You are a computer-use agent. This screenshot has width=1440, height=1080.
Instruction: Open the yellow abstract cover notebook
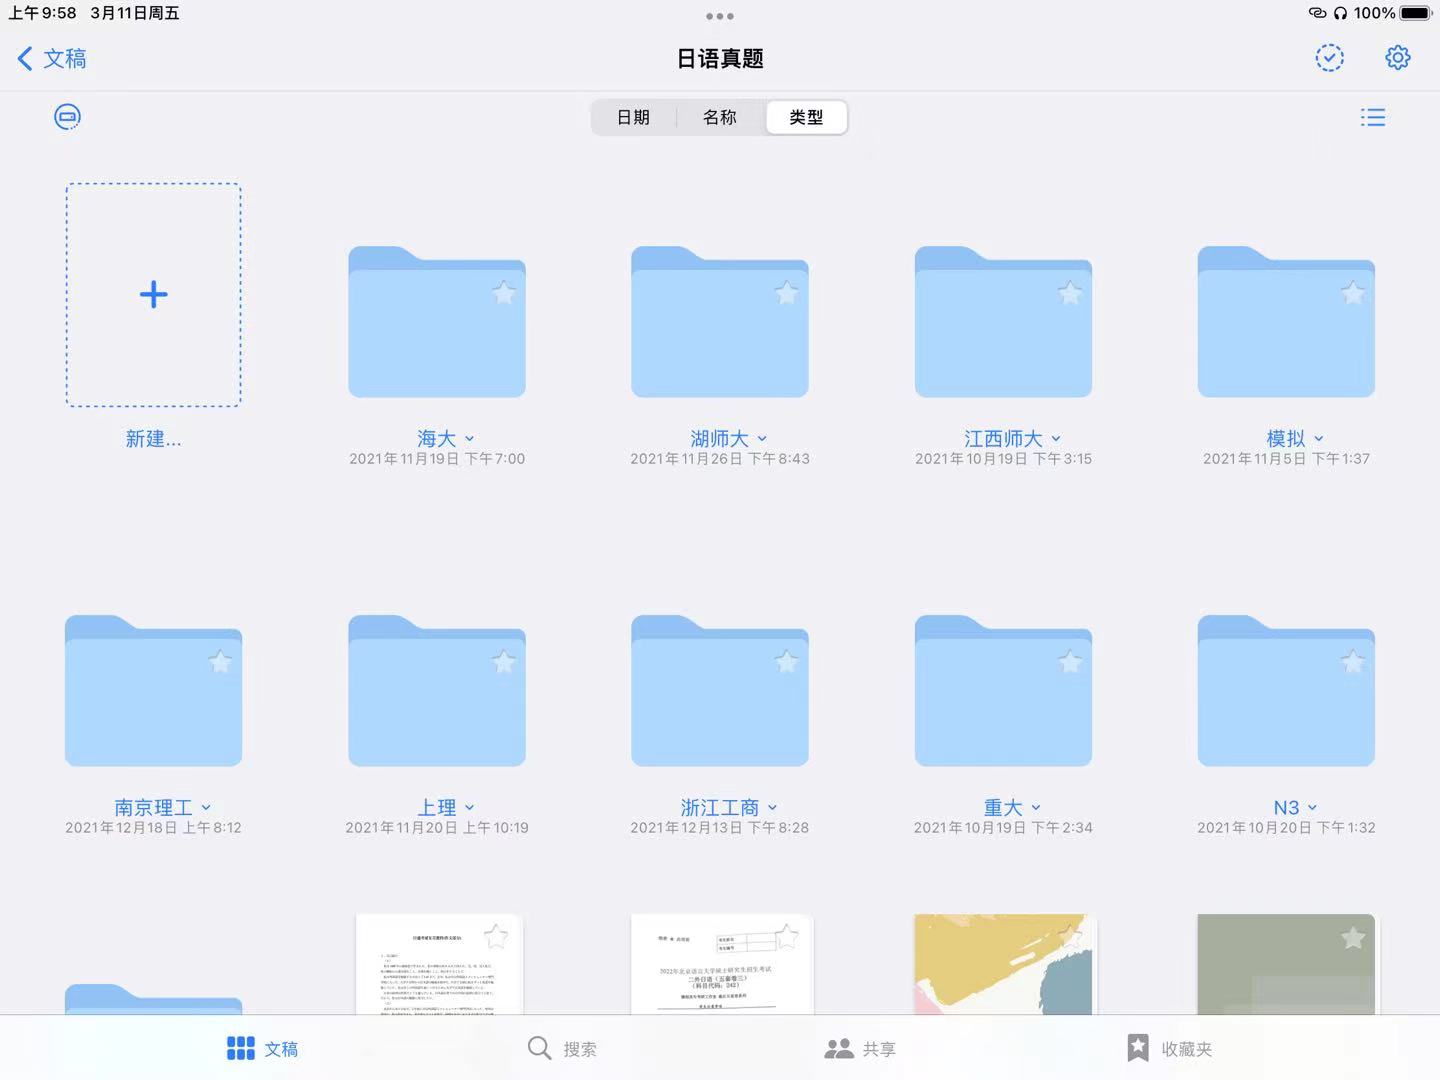(1005, 964)
